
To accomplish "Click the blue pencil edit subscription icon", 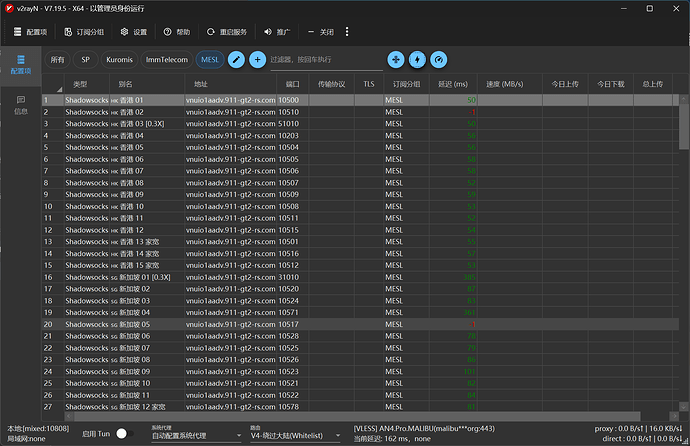I will [236, 59].
